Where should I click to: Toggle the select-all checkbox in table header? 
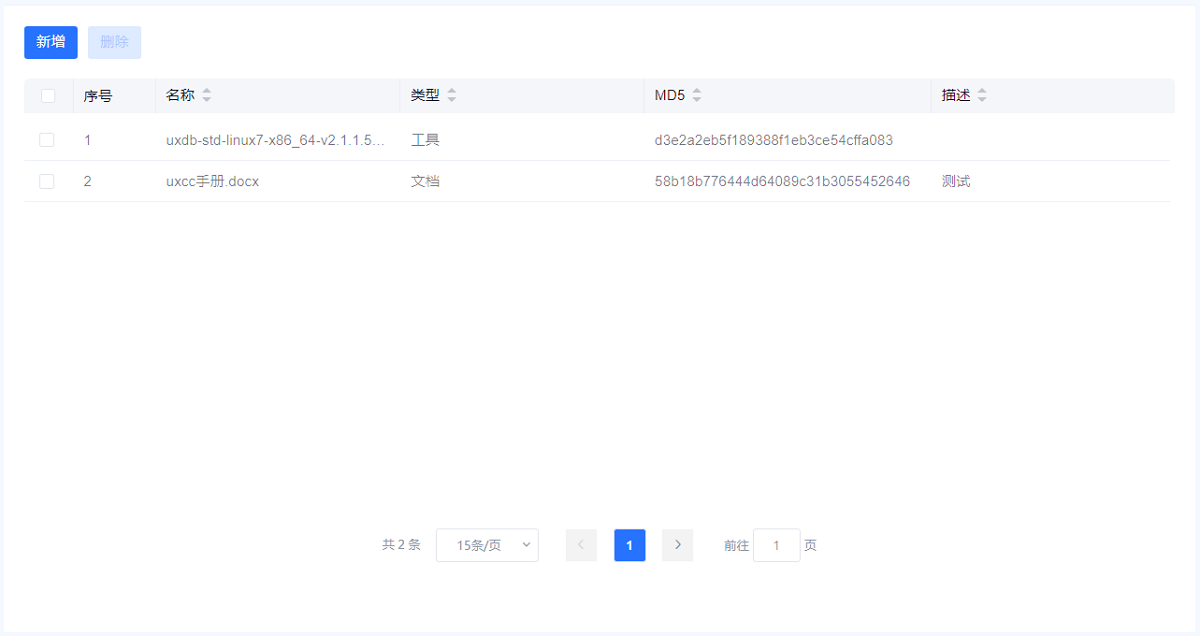(48, 96)
